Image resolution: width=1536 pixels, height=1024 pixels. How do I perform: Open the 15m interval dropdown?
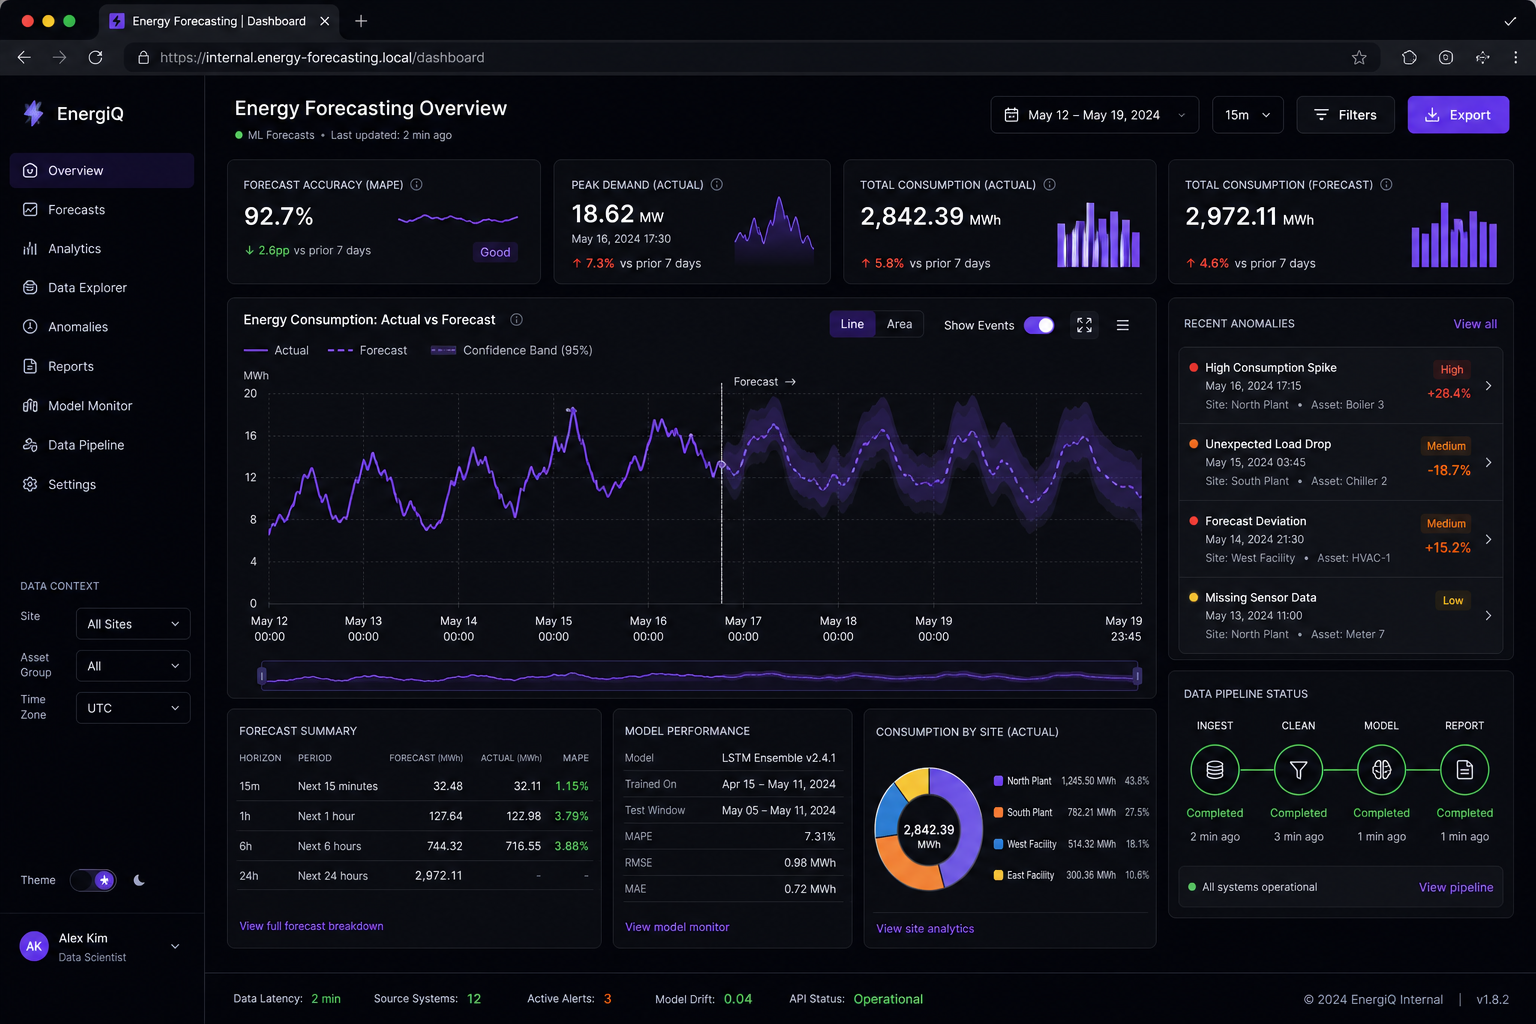1248,115
